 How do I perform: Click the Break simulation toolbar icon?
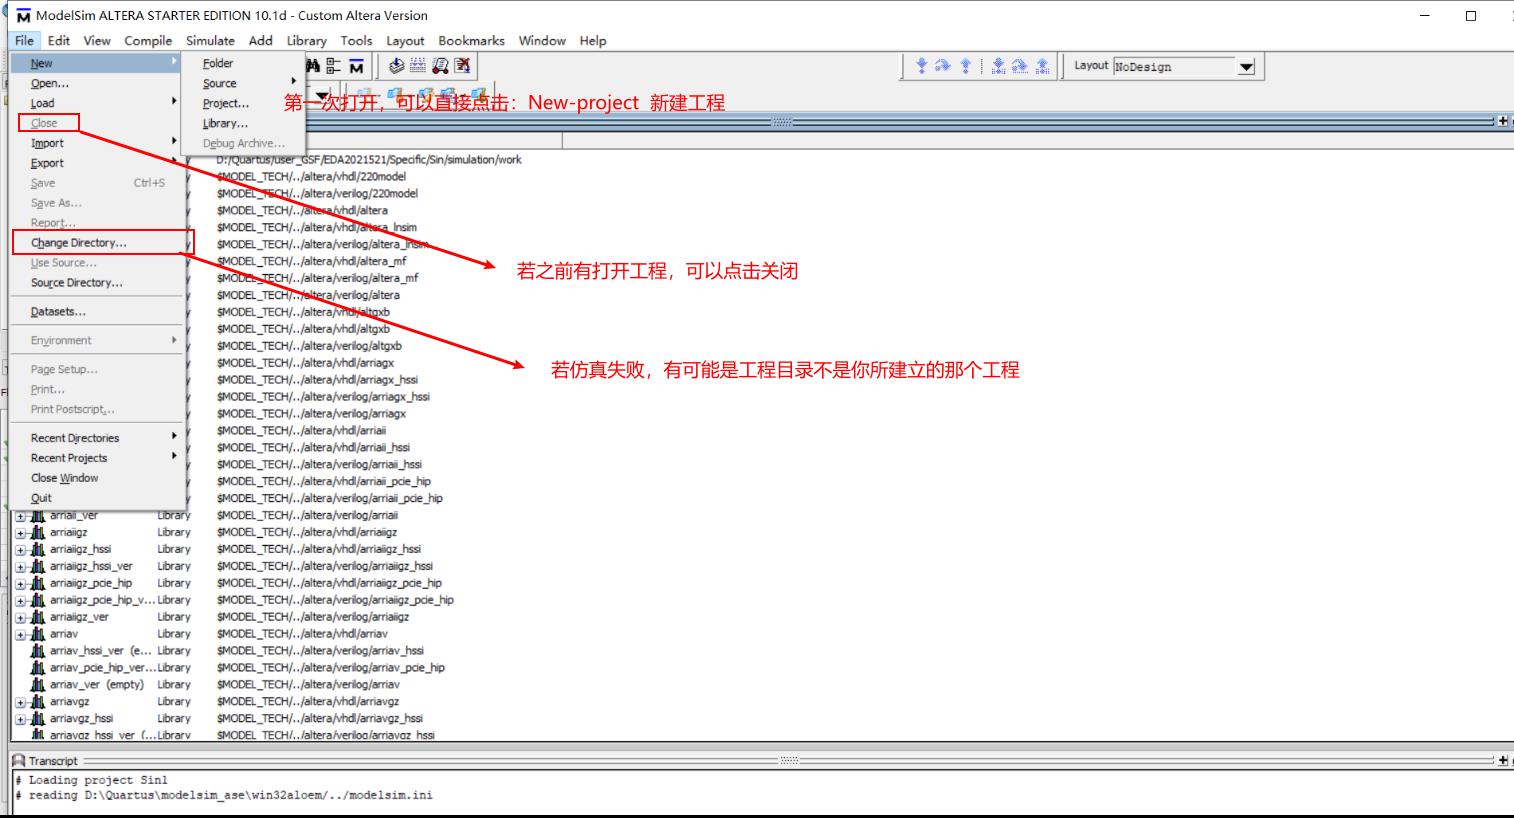(x=462, y=66)
